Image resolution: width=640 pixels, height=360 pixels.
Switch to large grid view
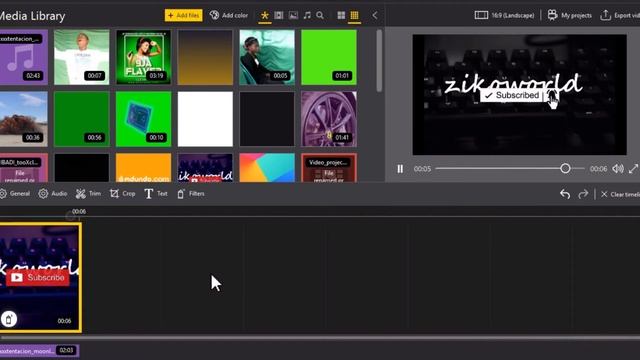point(341,16)
